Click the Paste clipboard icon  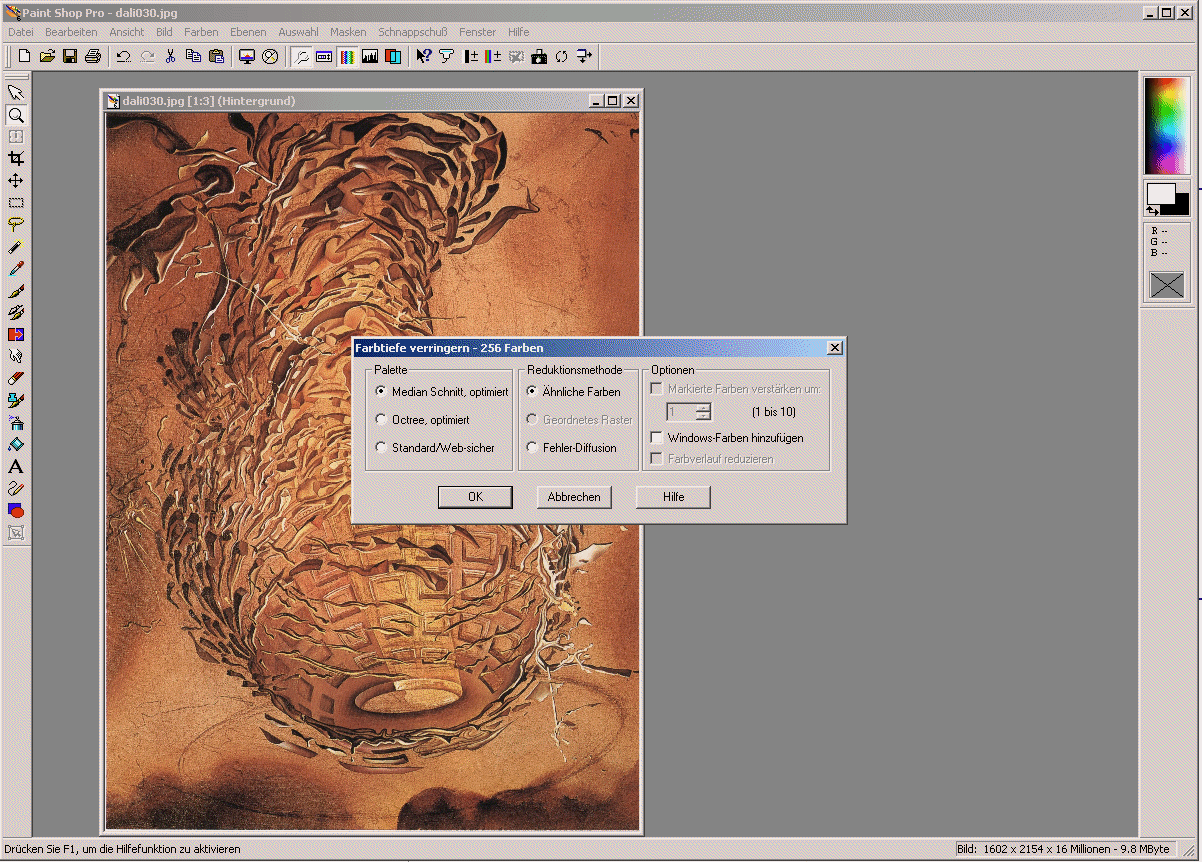(216, 56)
